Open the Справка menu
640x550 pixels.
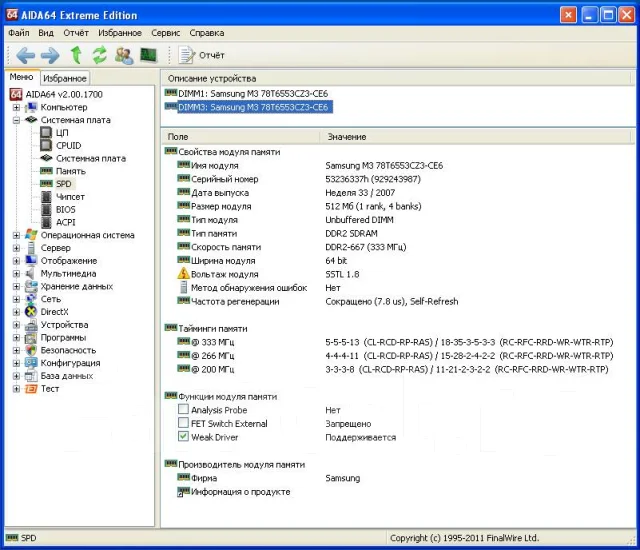207,33
